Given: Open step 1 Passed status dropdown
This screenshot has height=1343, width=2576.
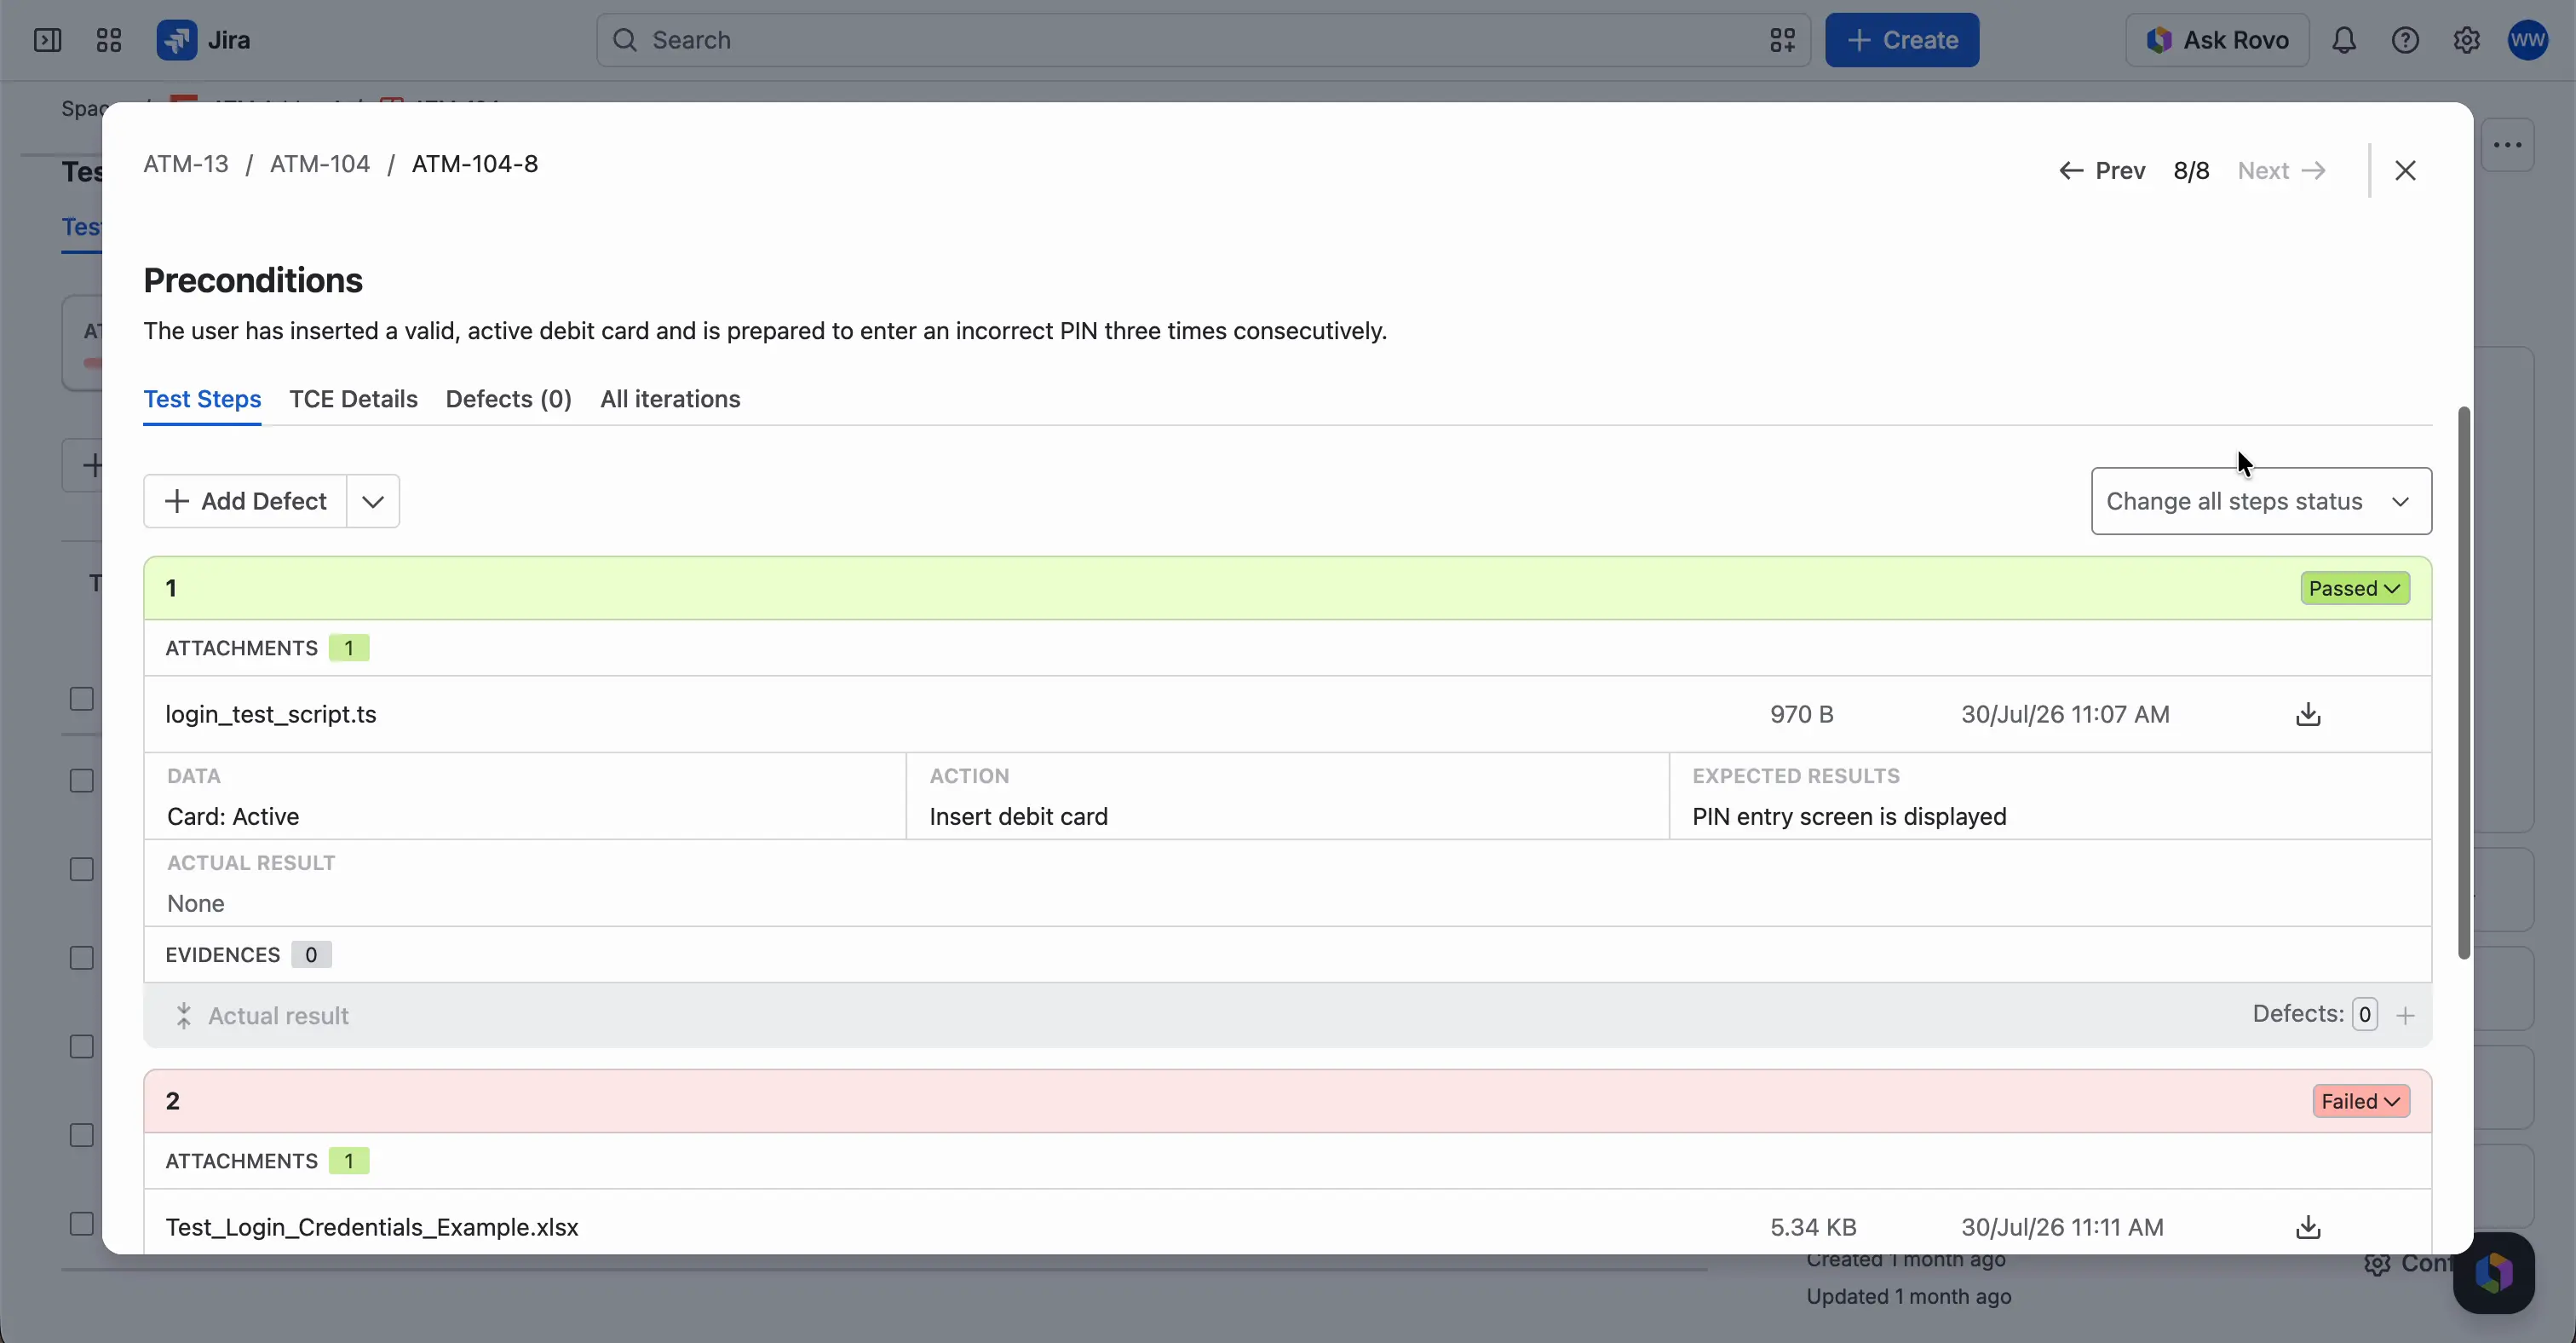Looking at the screenshot, I should (2355, 588).
